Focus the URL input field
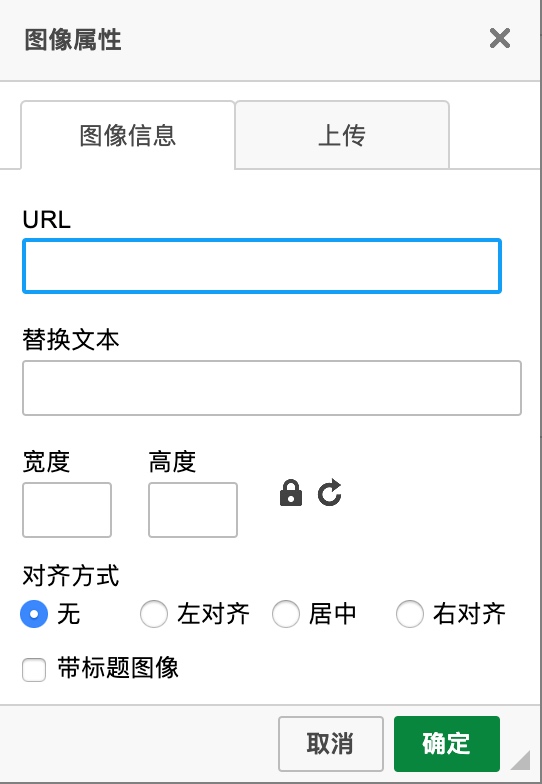This screenshot has width=542, height=784. tap(262, 266)
